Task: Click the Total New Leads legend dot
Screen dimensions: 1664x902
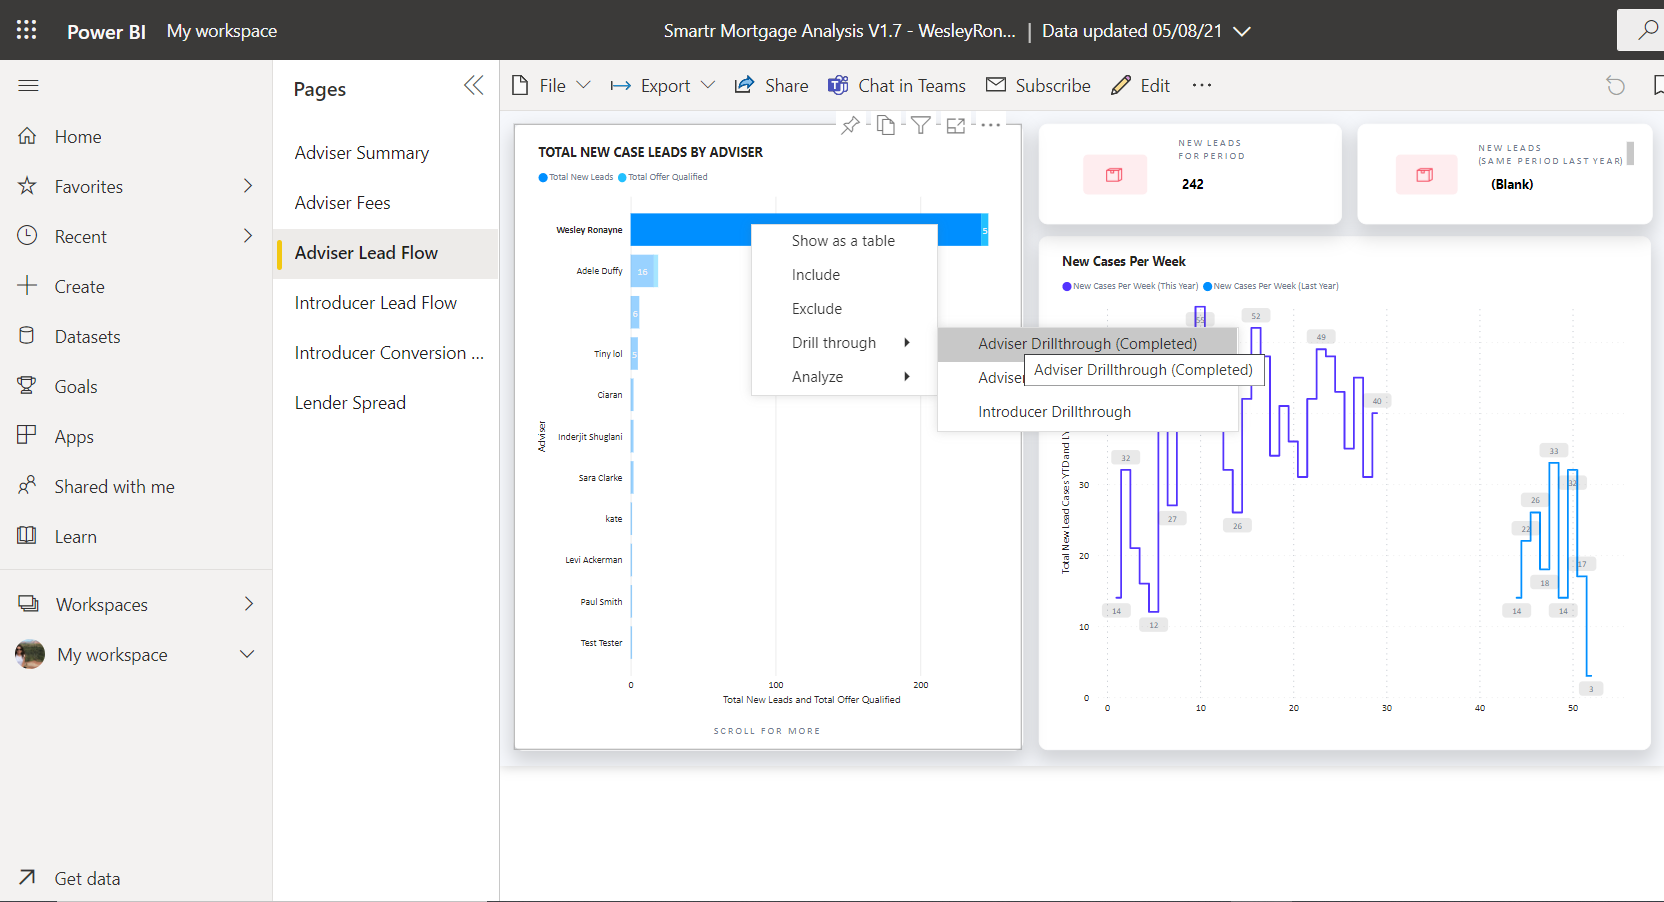Action: click(543, 178)
